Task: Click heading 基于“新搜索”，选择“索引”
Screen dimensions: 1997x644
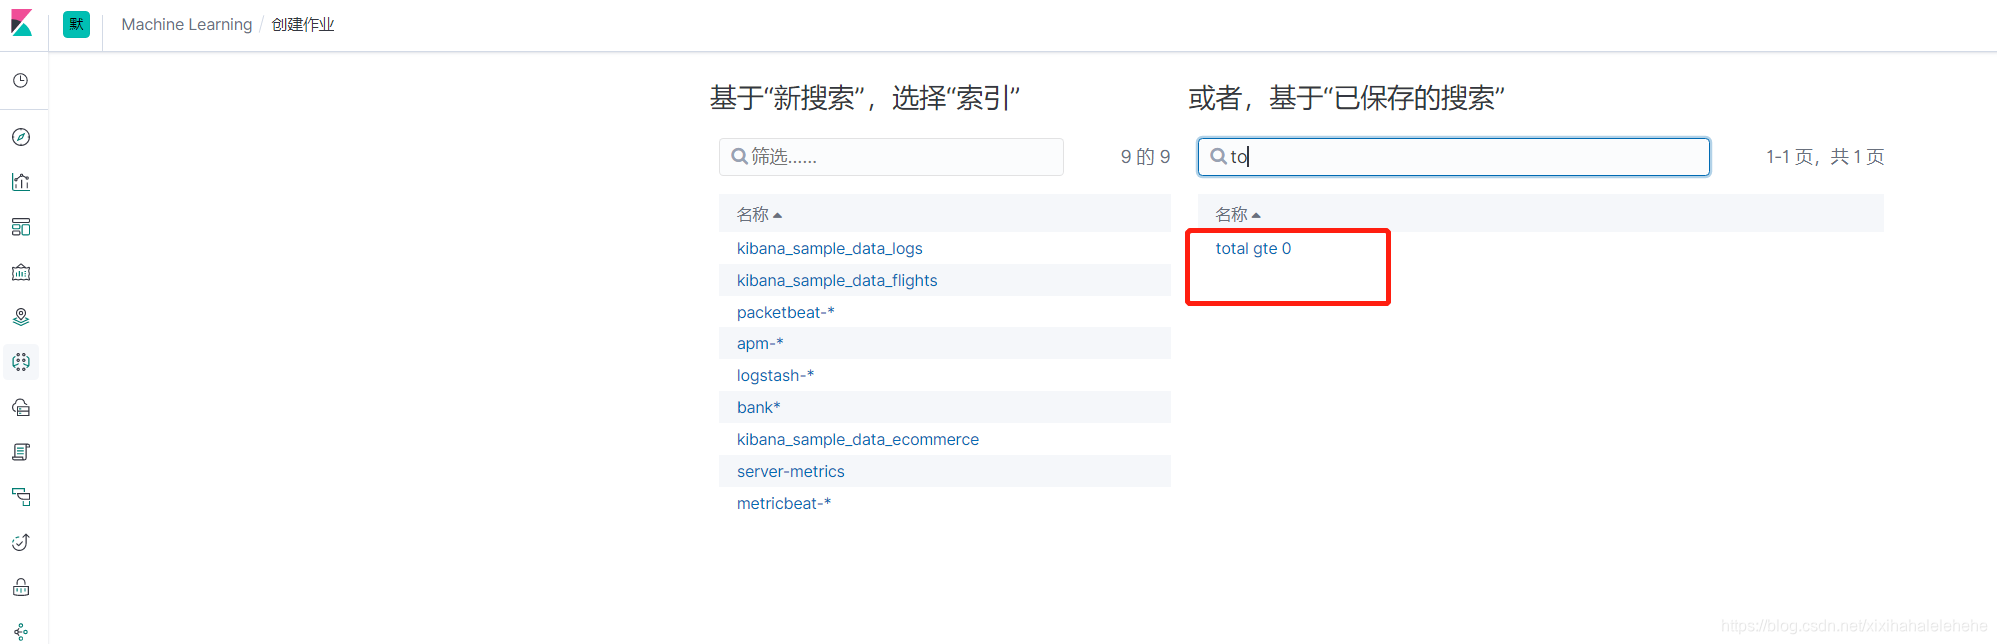Action: pyautogui.click(x=865, y=98)
